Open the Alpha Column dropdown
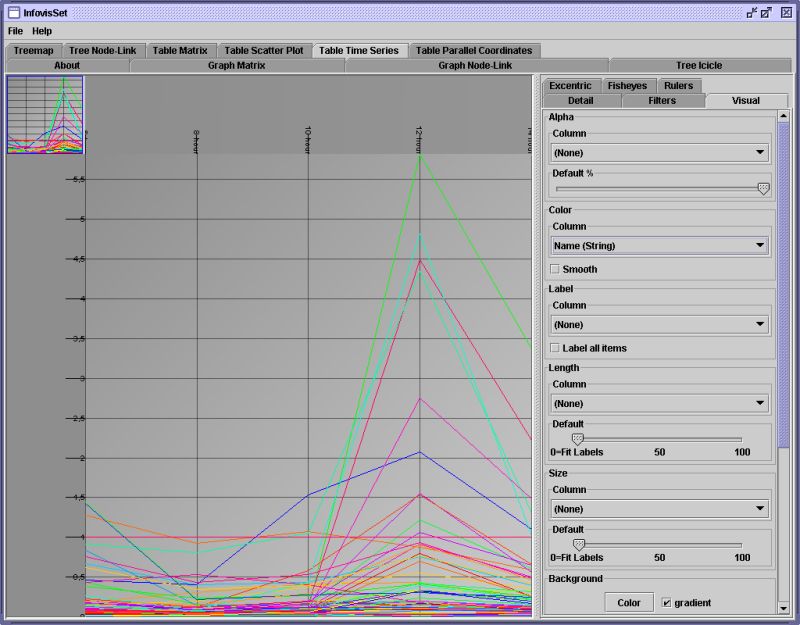 [660, 152]
